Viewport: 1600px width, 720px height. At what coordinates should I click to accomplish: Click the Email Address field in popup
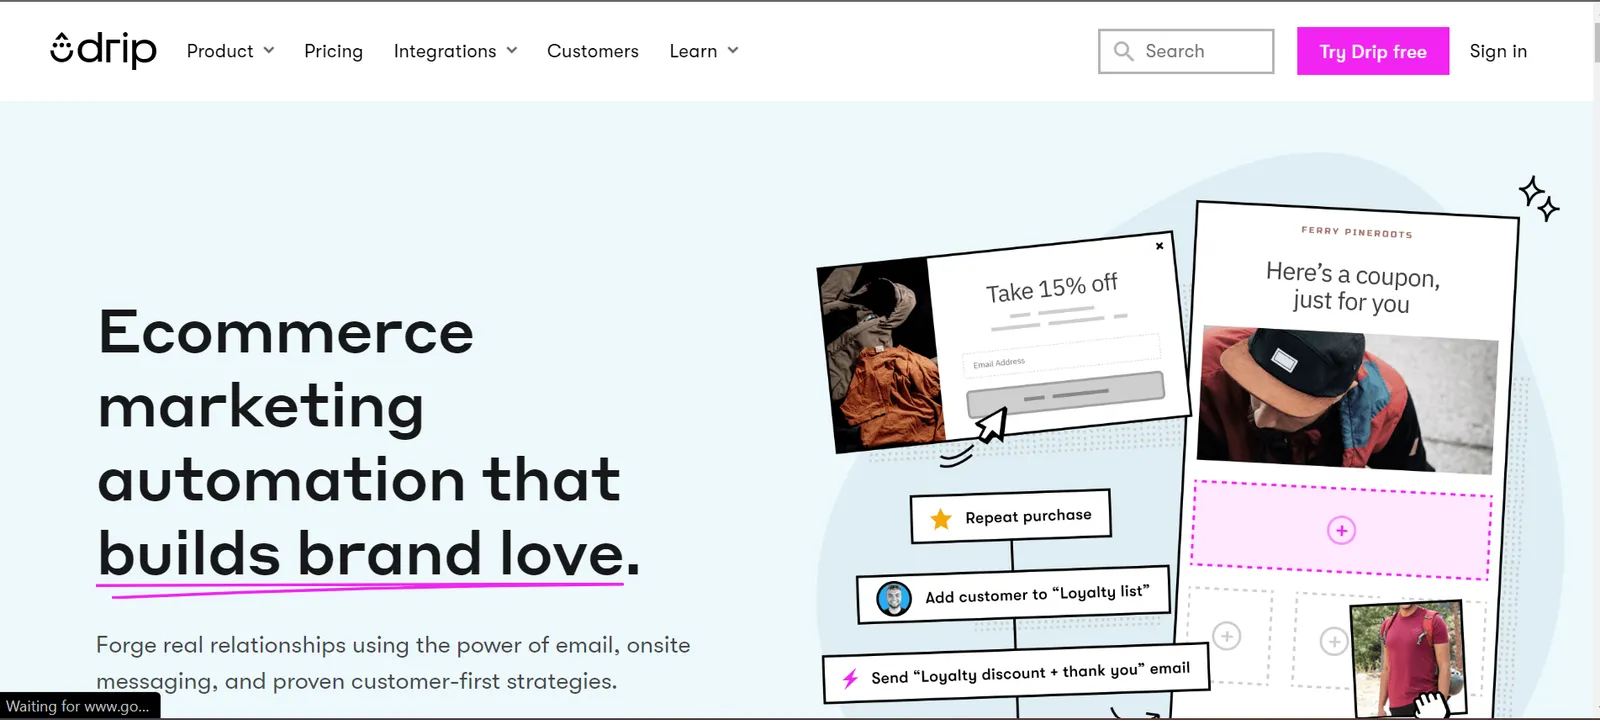tap(1061, 355)
